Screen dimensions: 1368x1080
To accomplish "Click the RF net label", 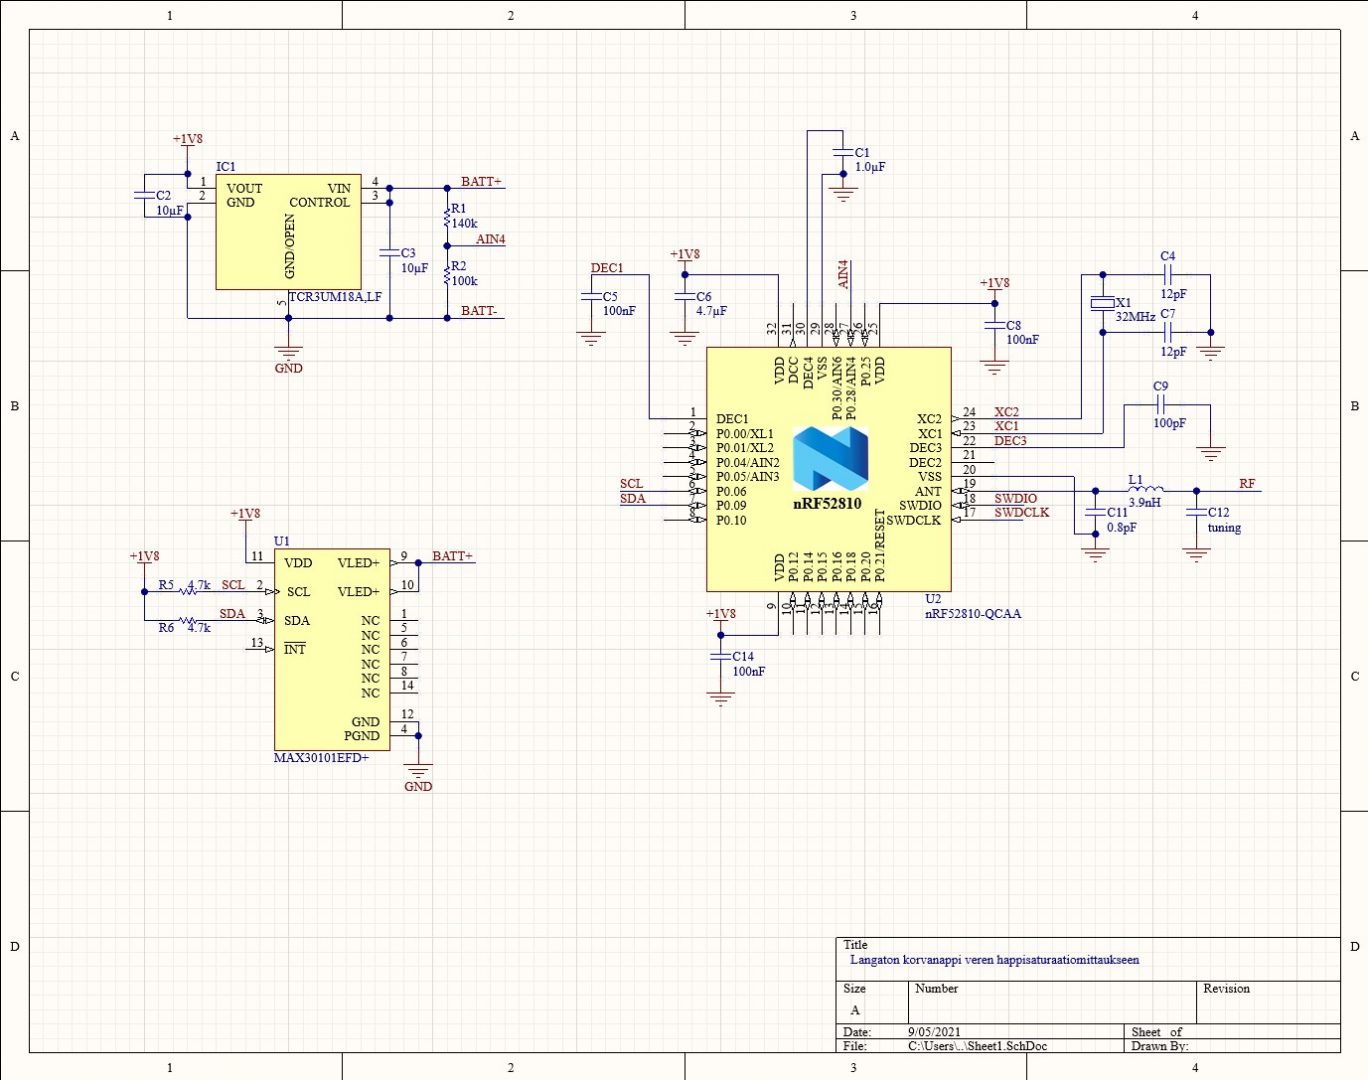I will [1247, 484].
